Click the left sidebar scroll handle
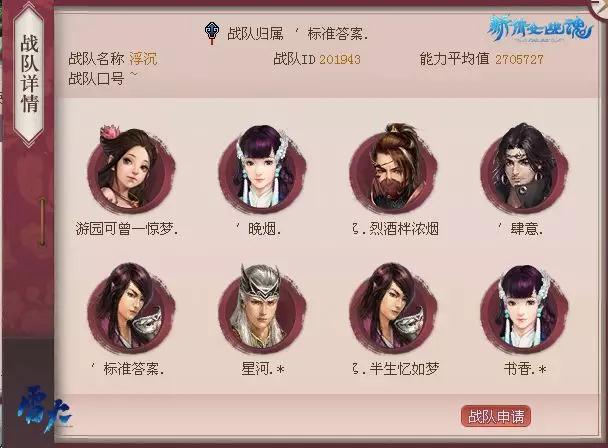 [x=43, y=222]
